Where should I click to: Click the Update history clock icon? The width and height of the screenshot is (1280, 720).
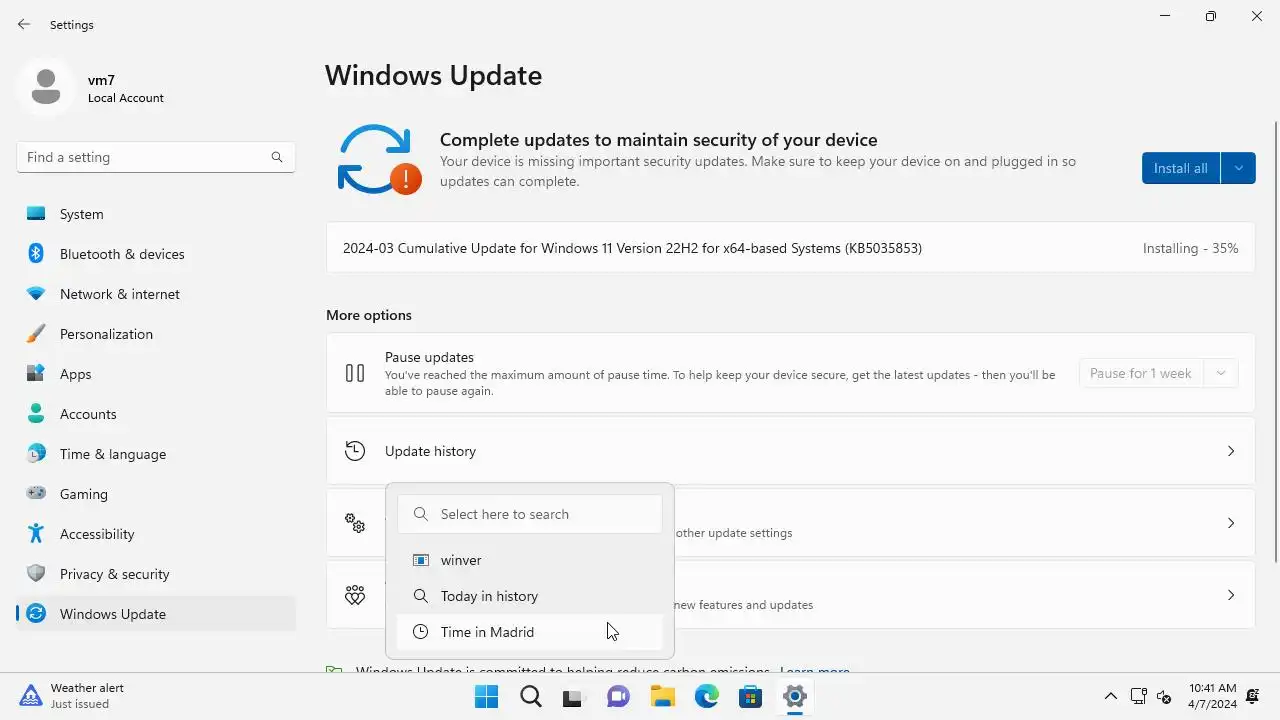(355, 451)
